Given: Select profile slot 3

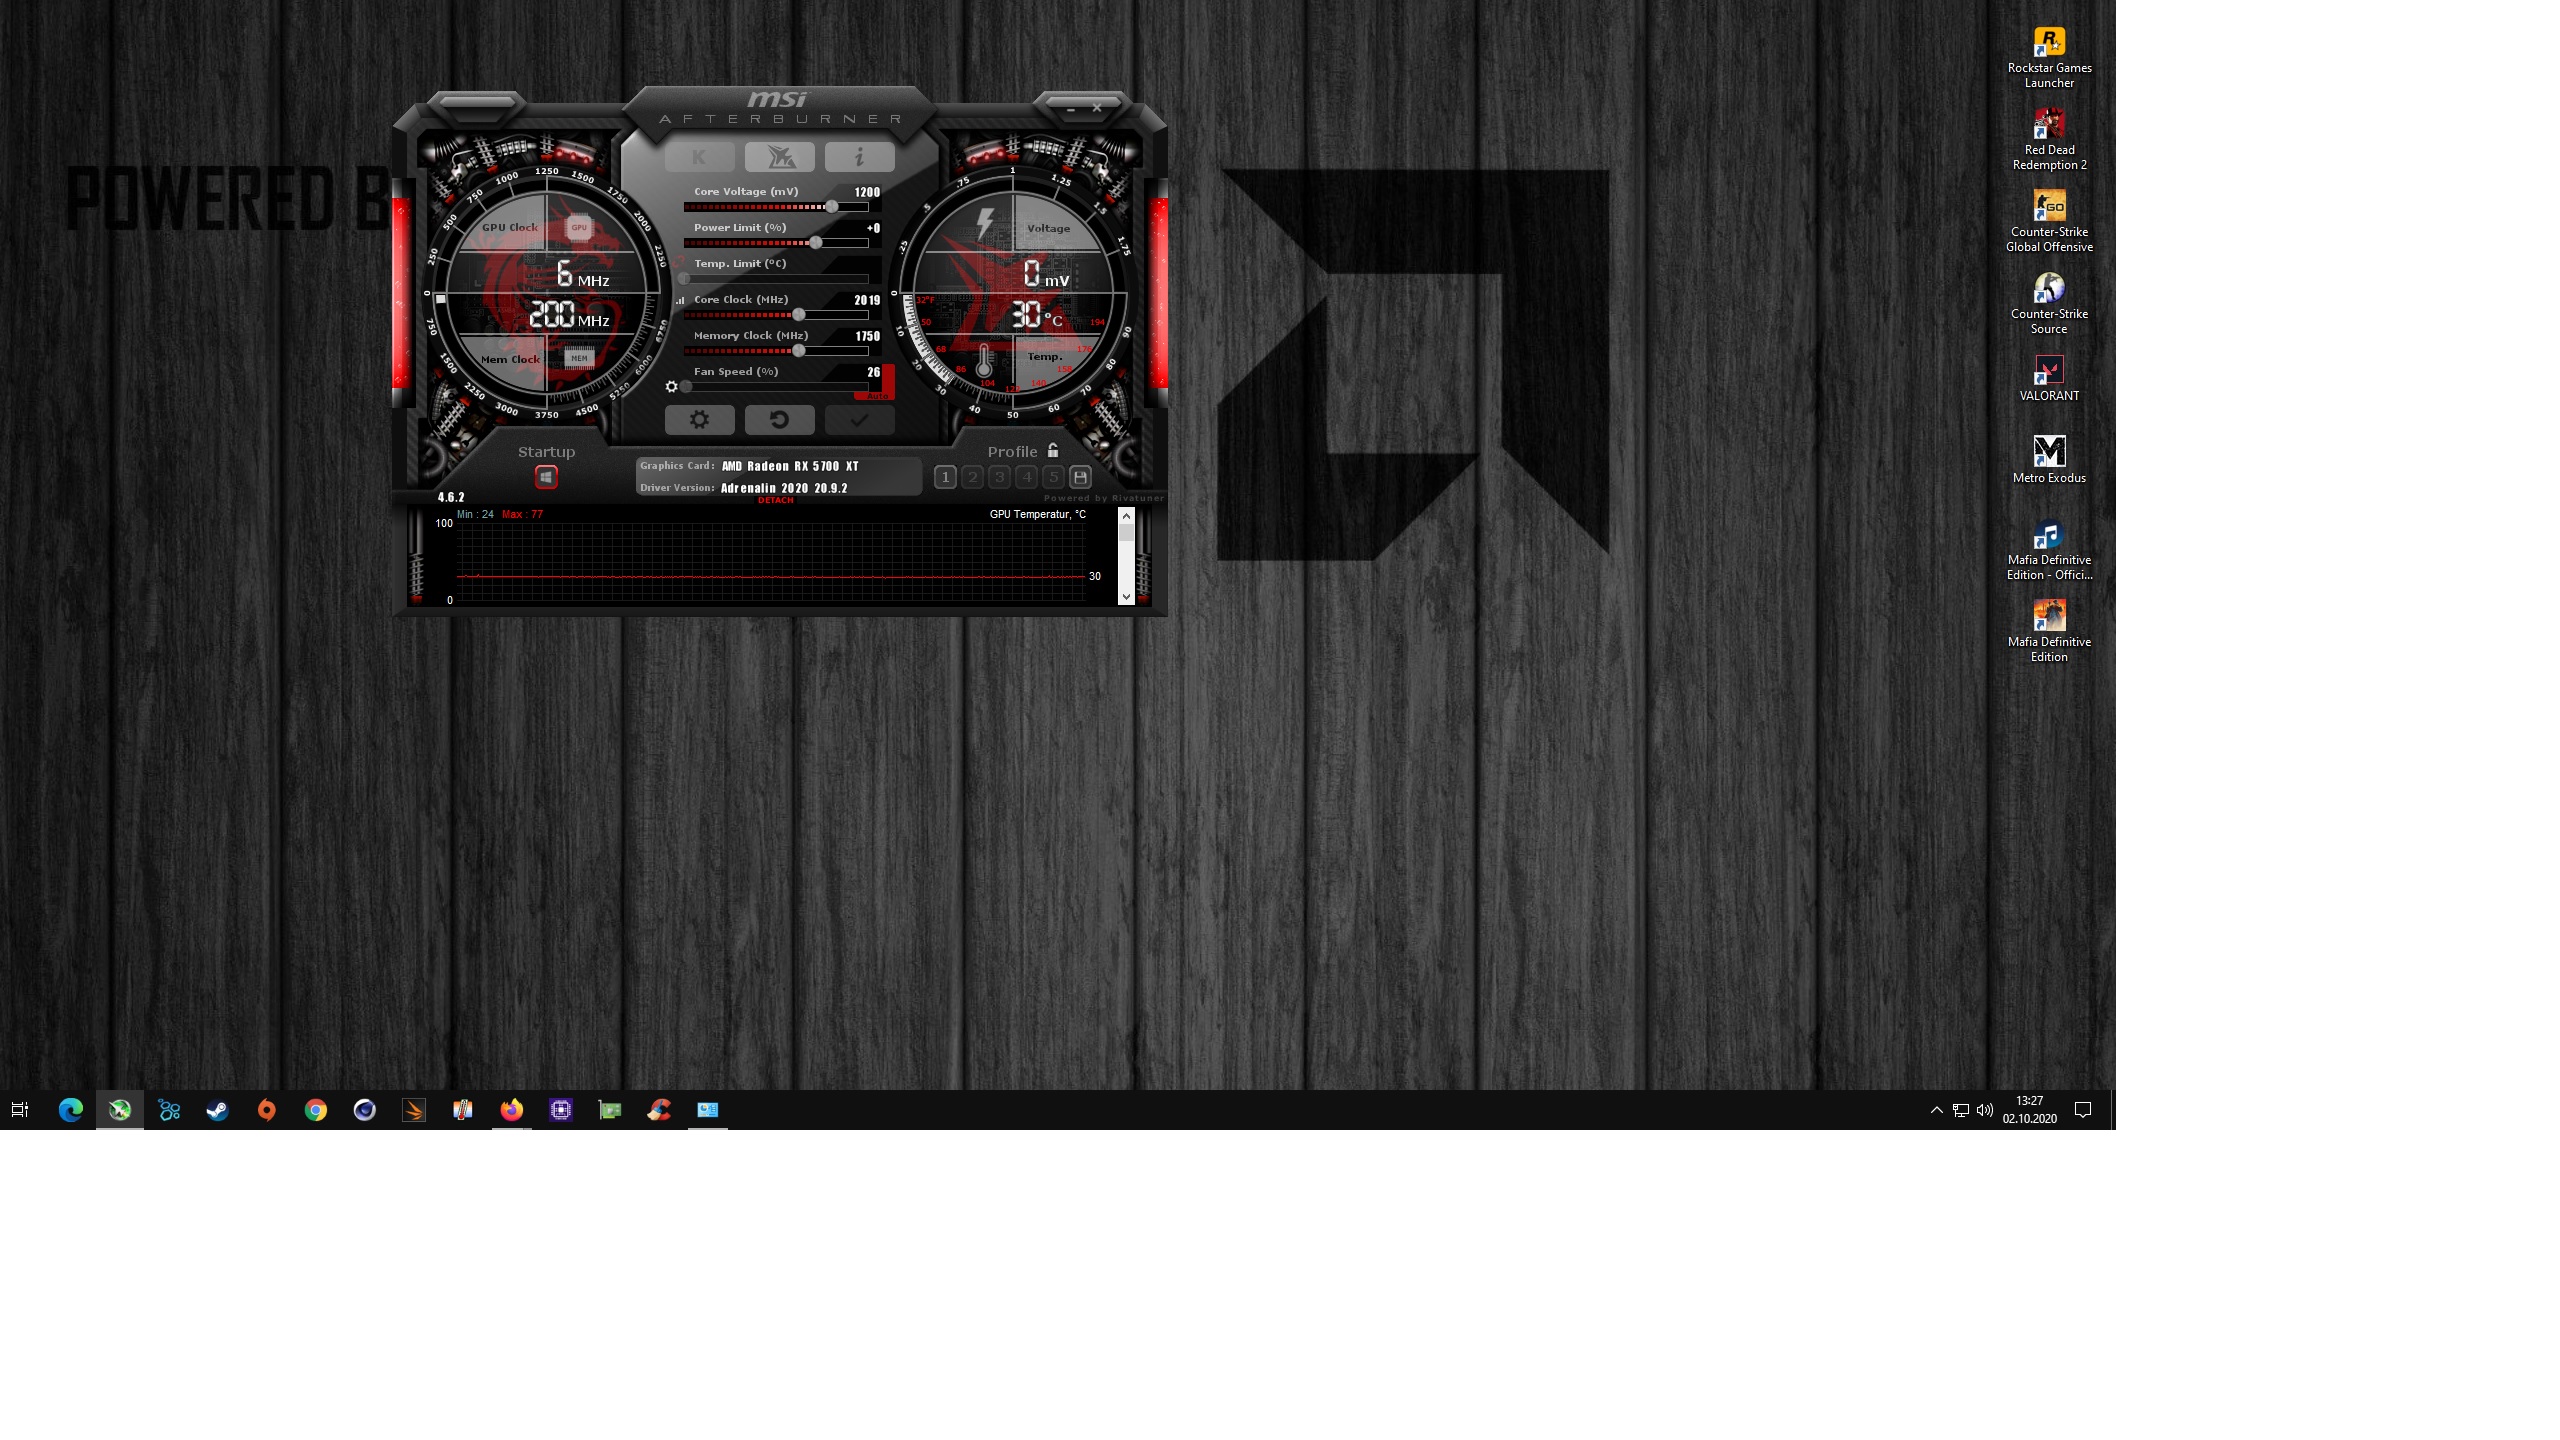Looking at the screenshot, I should (999, 477).
